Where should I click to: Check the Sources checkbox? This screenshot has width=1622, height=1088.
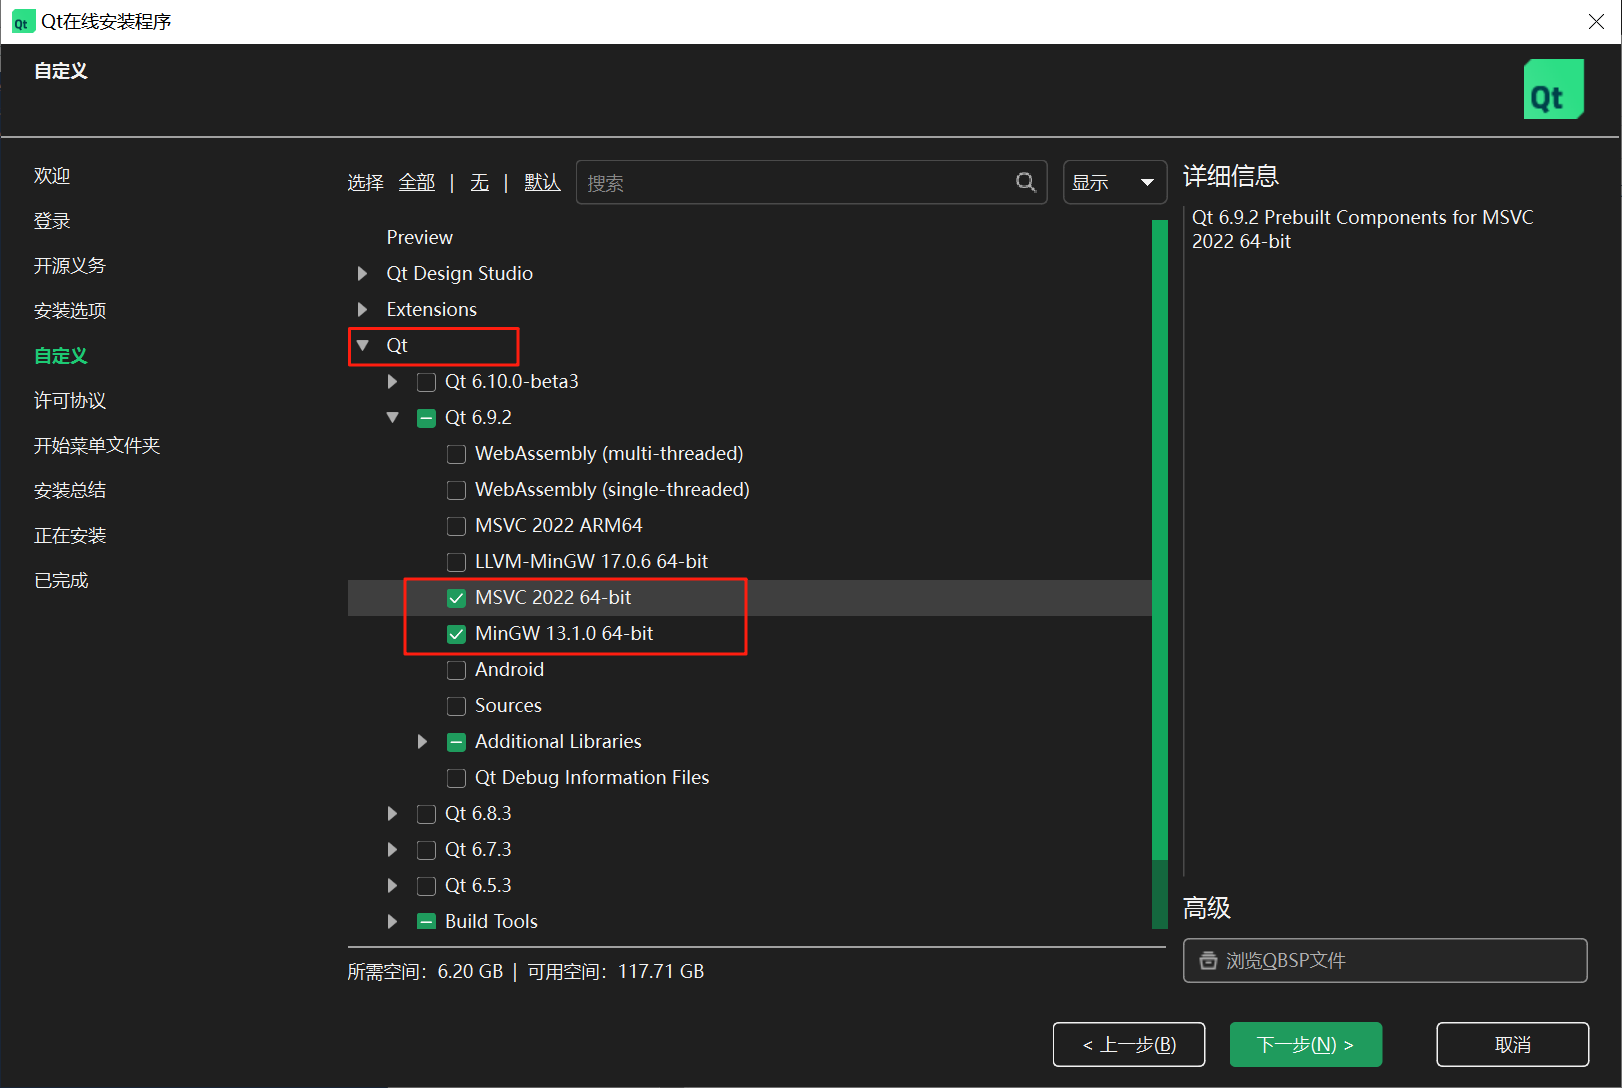pos(456,706)
